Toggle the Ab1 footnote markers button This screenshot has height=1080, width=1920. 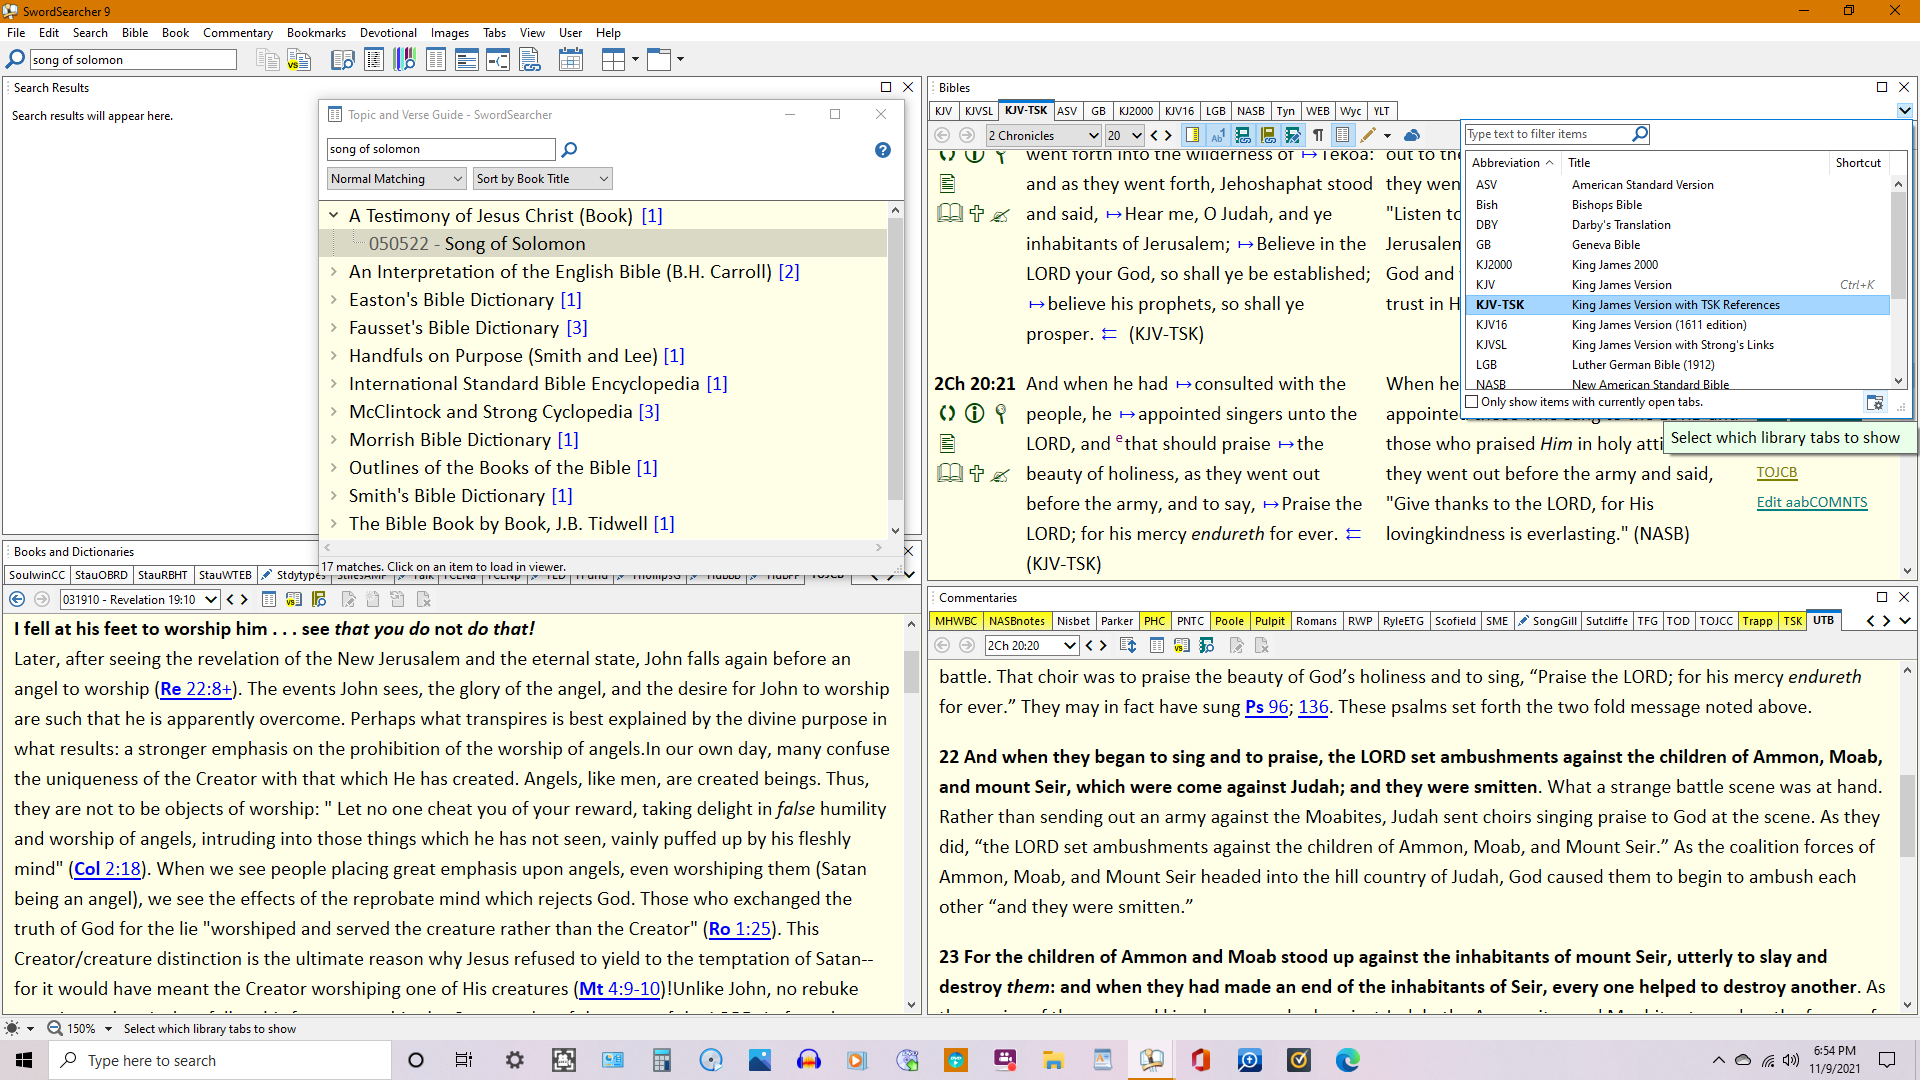pyautogui.click(x=1217, y=135)
